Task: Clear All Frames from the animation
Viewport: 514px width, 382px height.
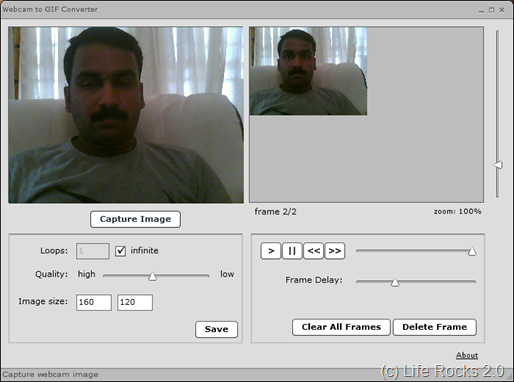Action: pos(341,327)
